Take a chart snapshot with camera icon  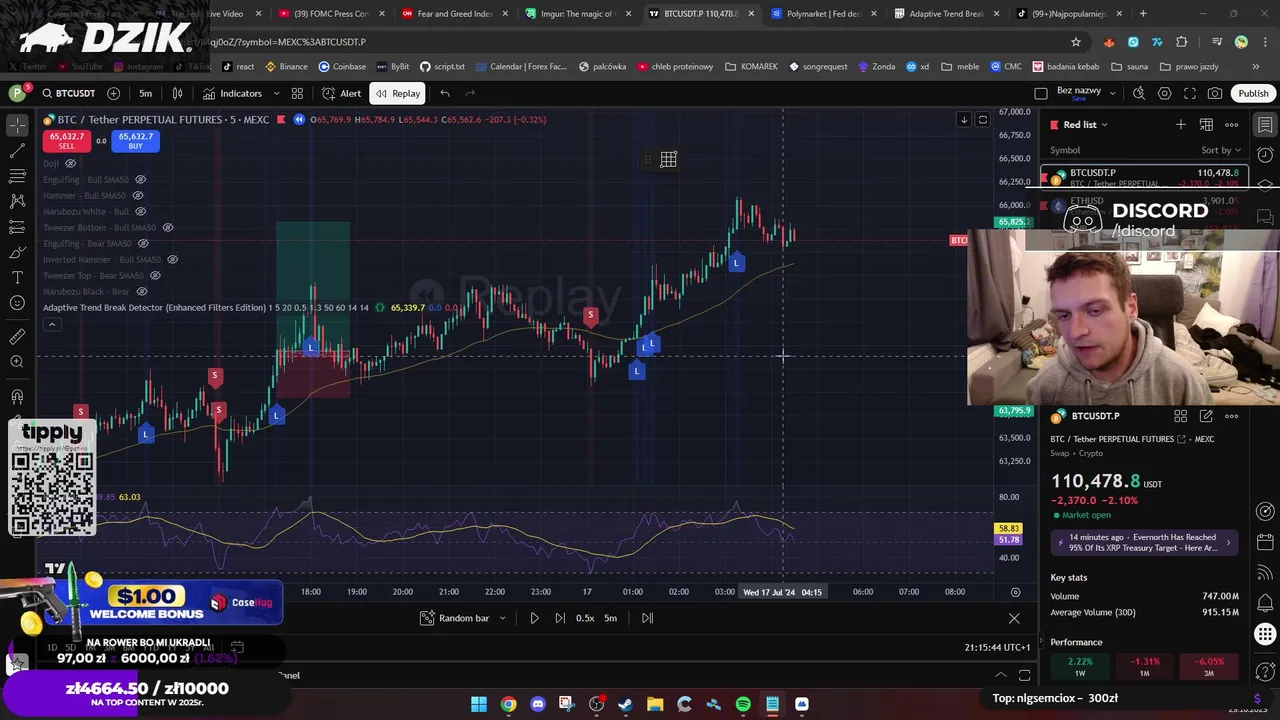1215,93
